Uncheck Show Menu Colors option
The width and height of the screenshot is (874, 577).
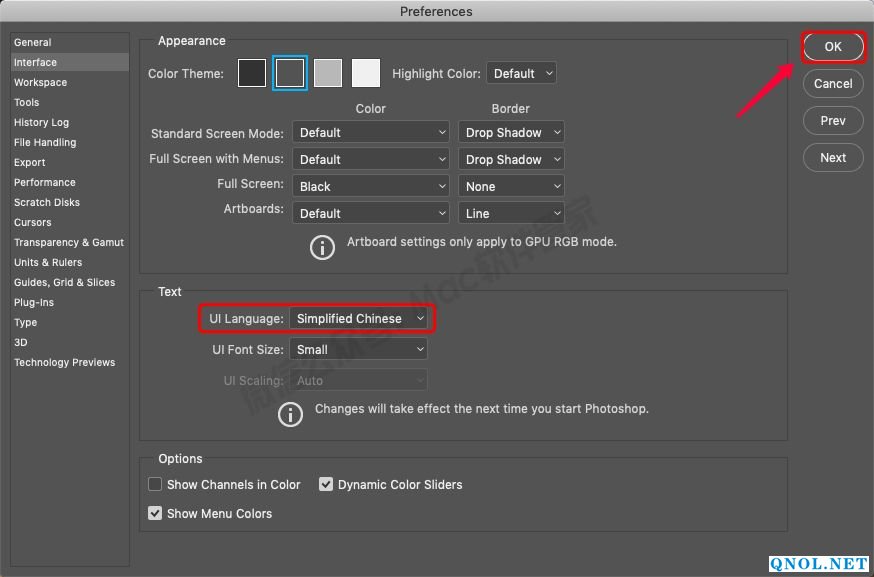tap(155, 513)
